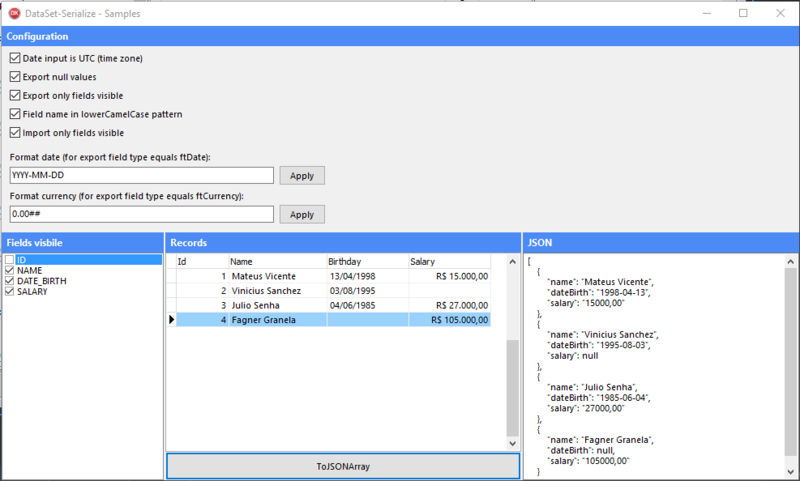Click the JSON panel scroll-up arrow
800x481 pixels.
(790, 262)
